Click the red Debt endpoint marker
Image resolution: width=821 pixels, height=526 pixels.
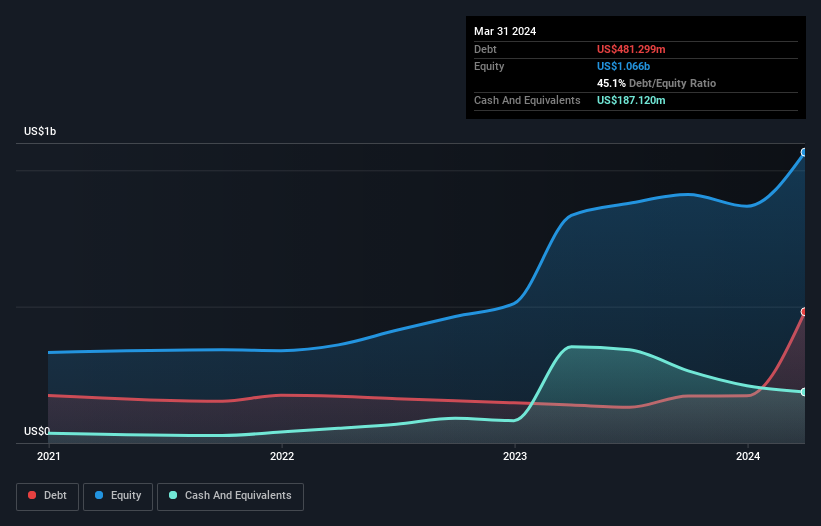click(x=804, y=311)
